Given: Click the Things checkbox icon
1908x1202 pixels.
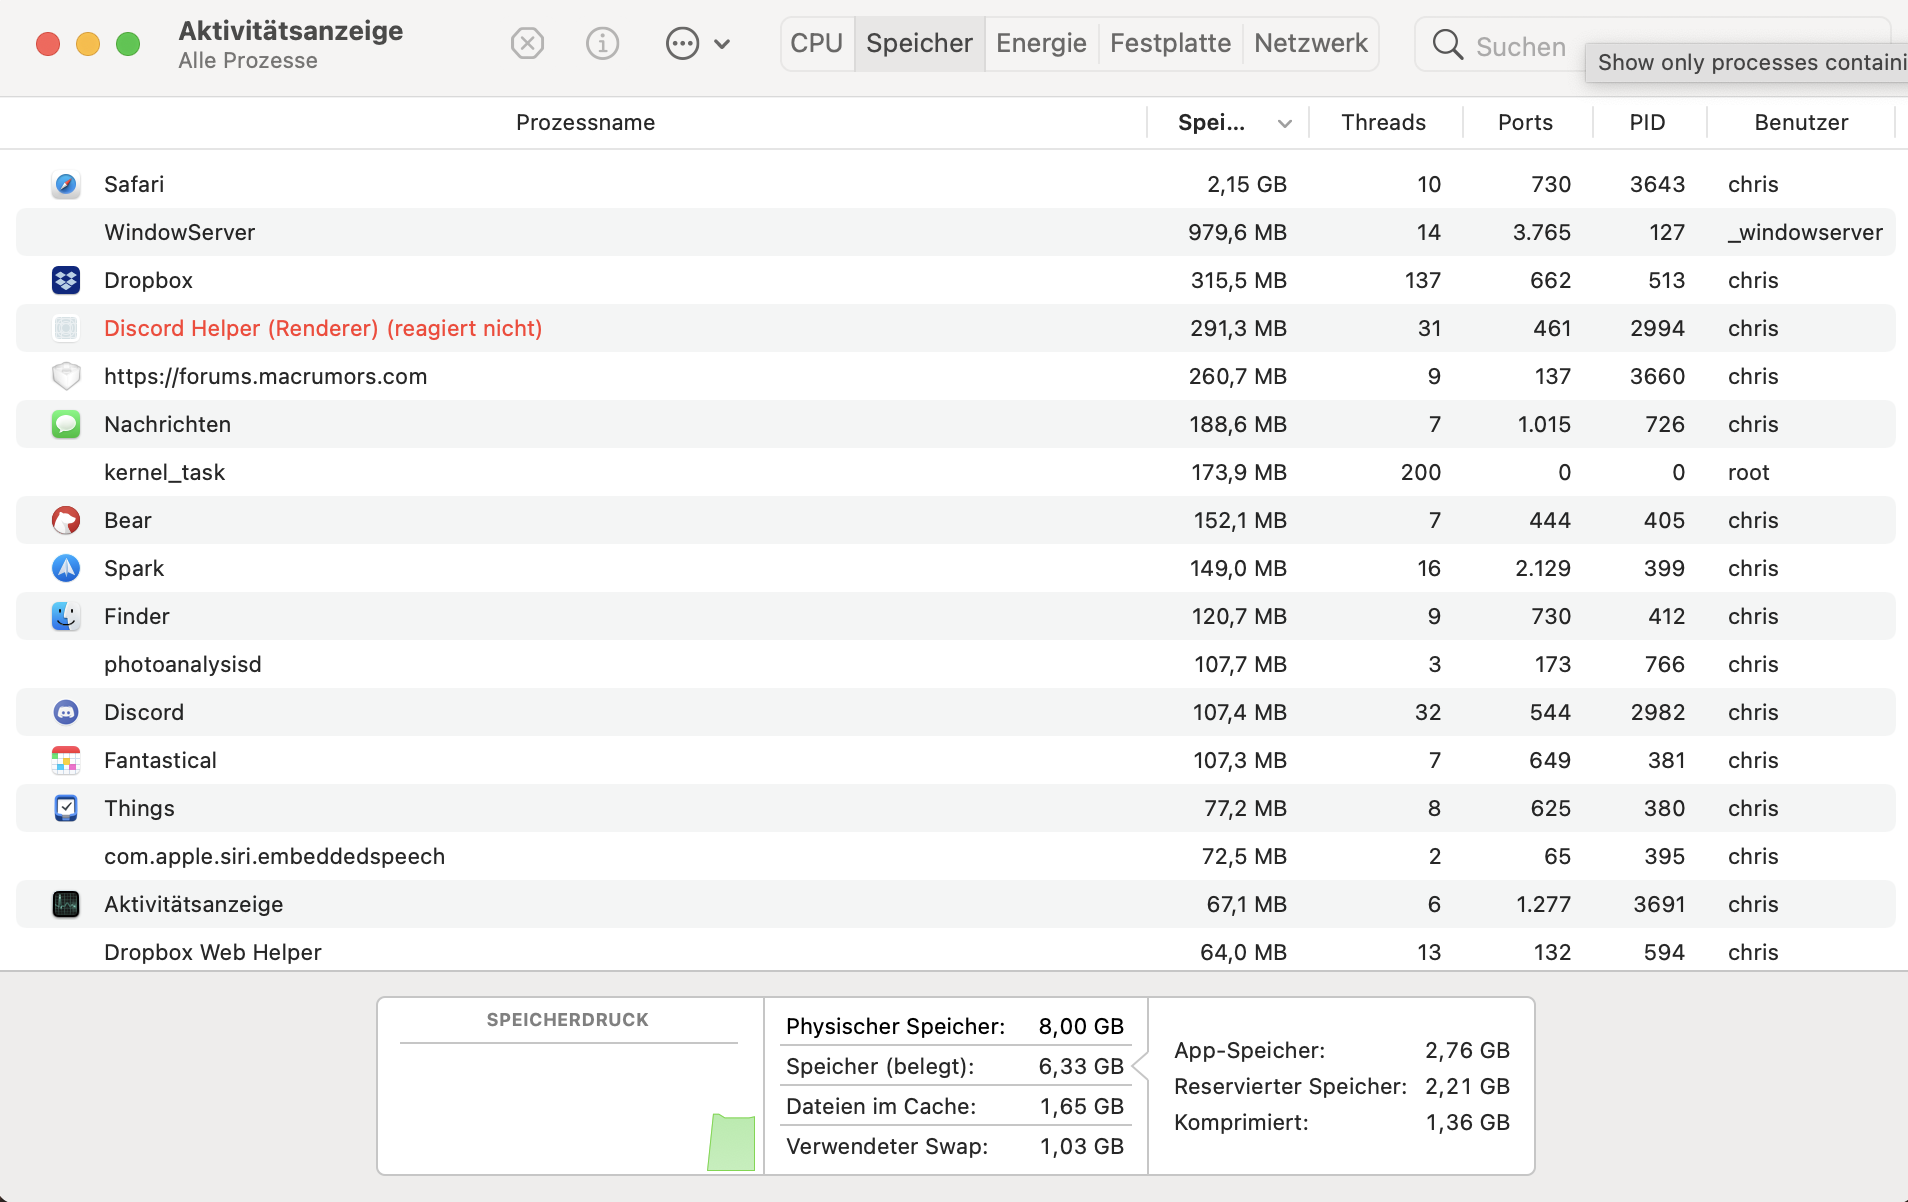Looking at the screenshot, I should [x=66, y=808].
